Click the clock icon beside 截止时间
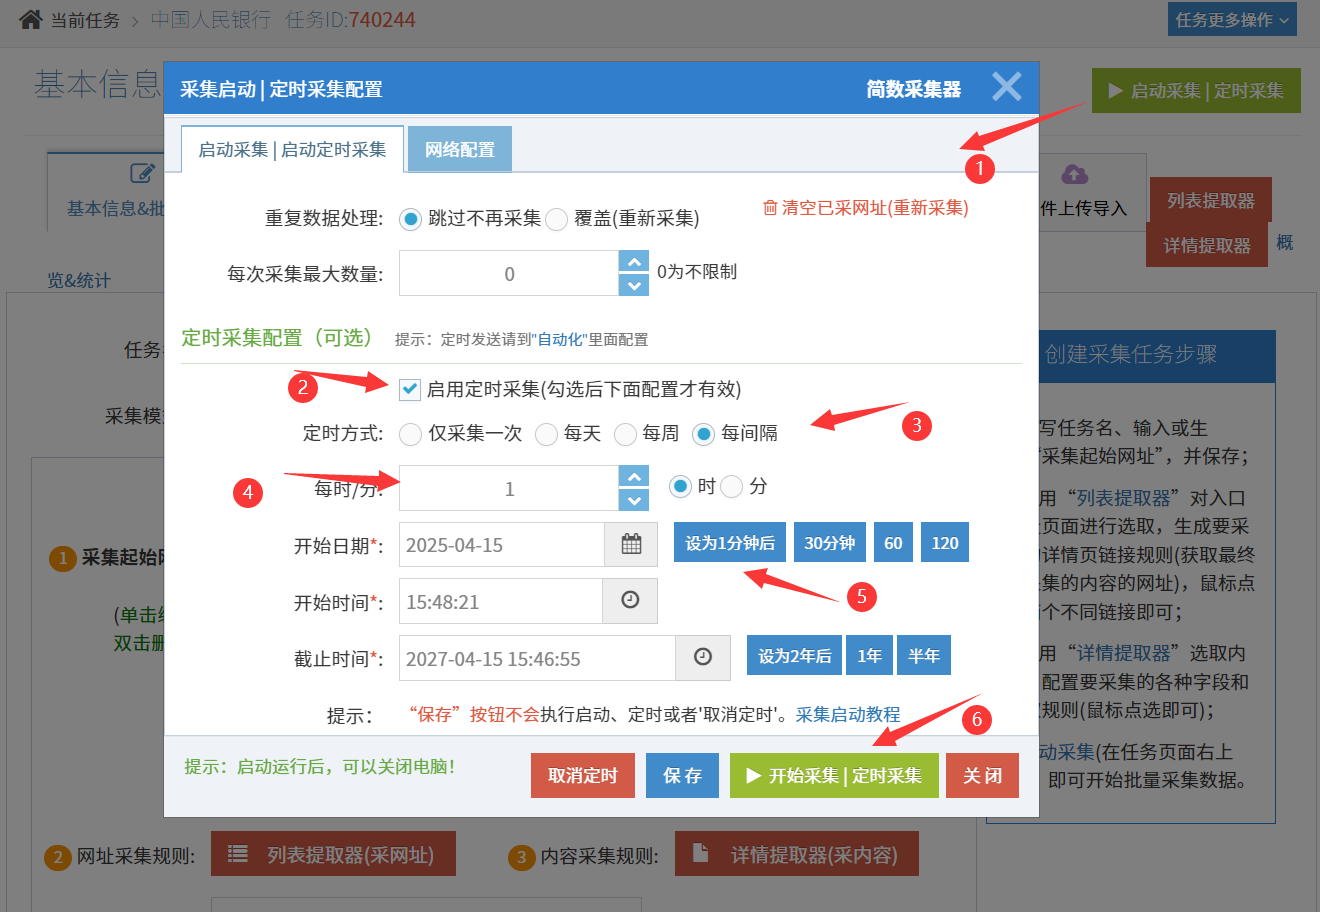The height and width of the screenshot is (912, 1320). 703,658
